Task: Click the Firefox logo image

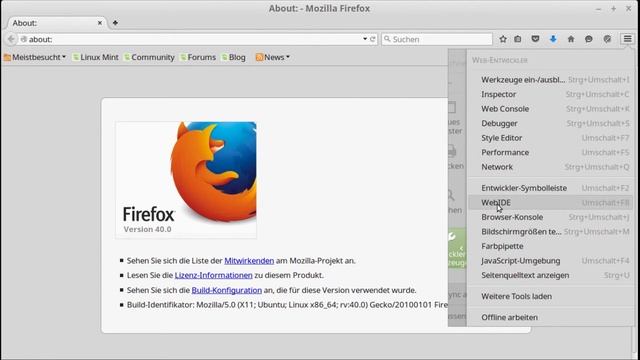Action: (x=186, y=180)
